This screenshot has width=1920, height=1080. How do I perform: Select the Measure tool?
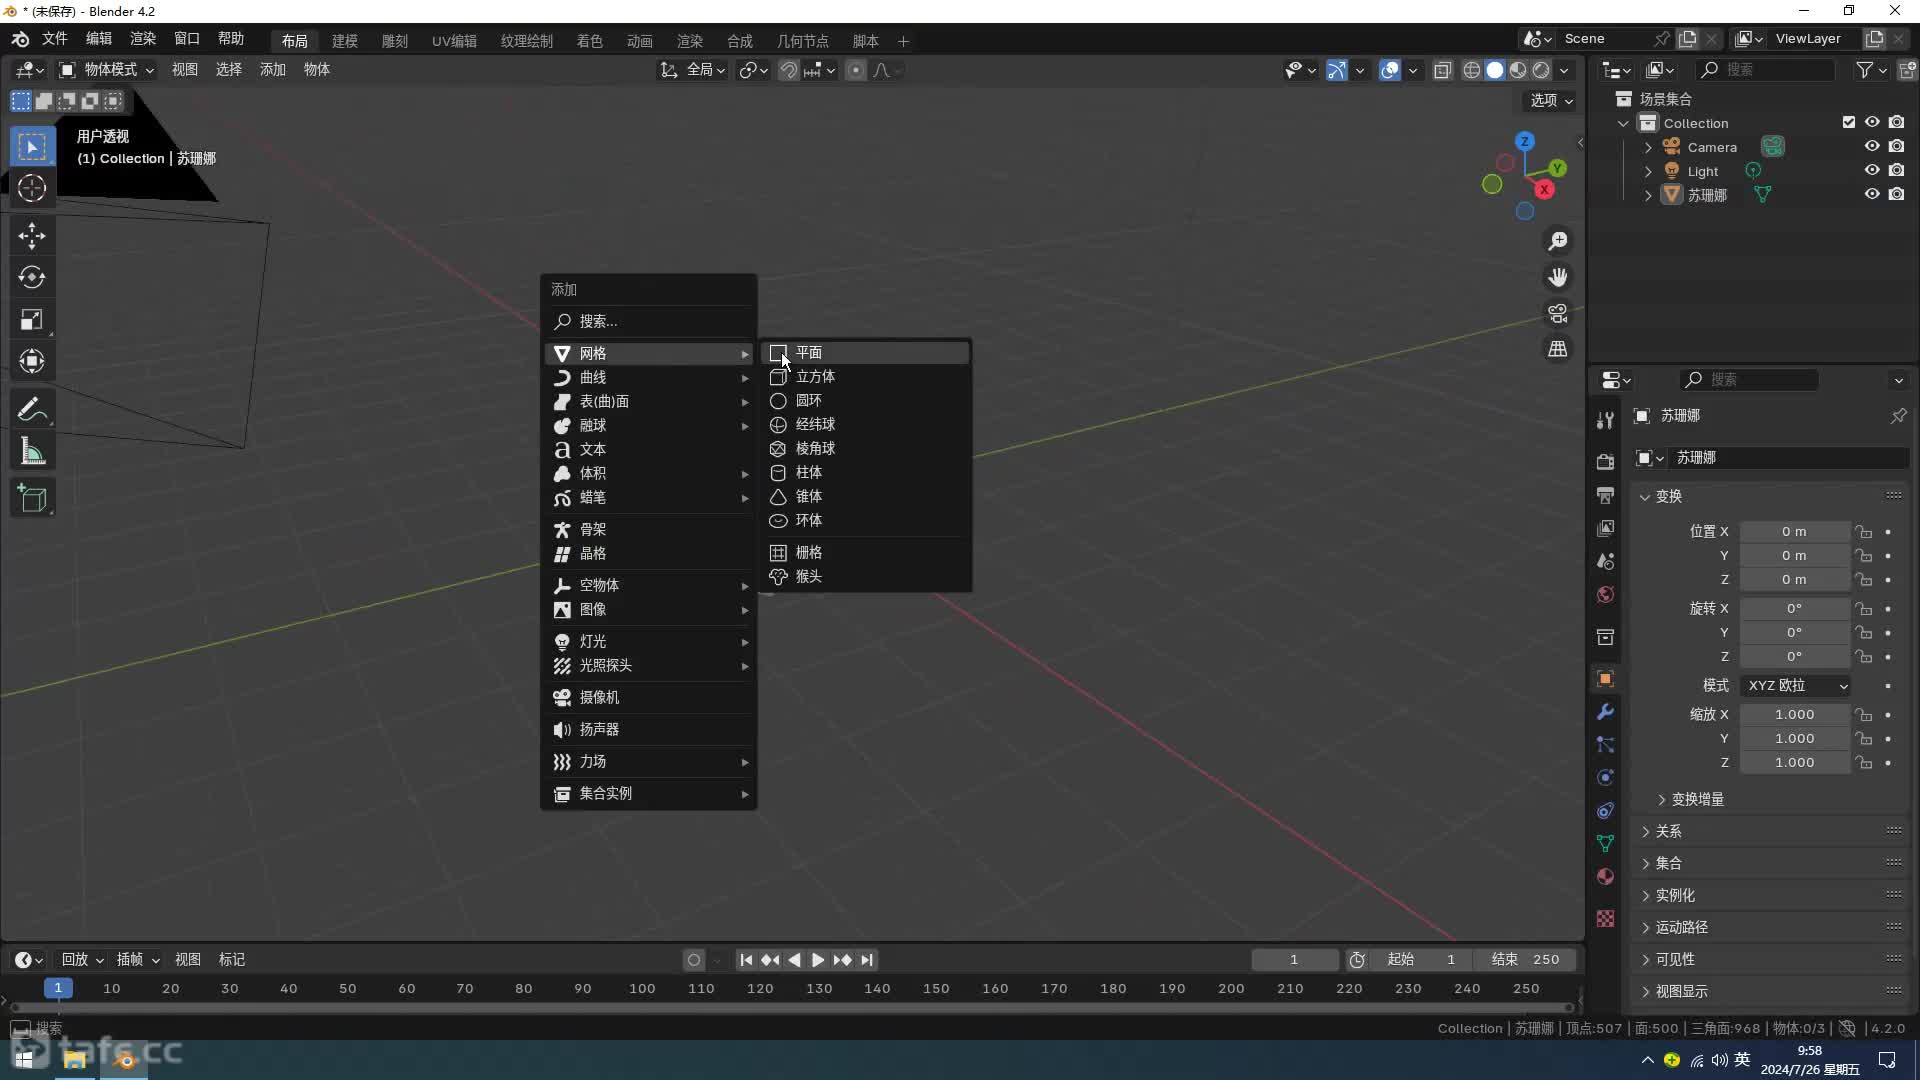click(32, 451)
